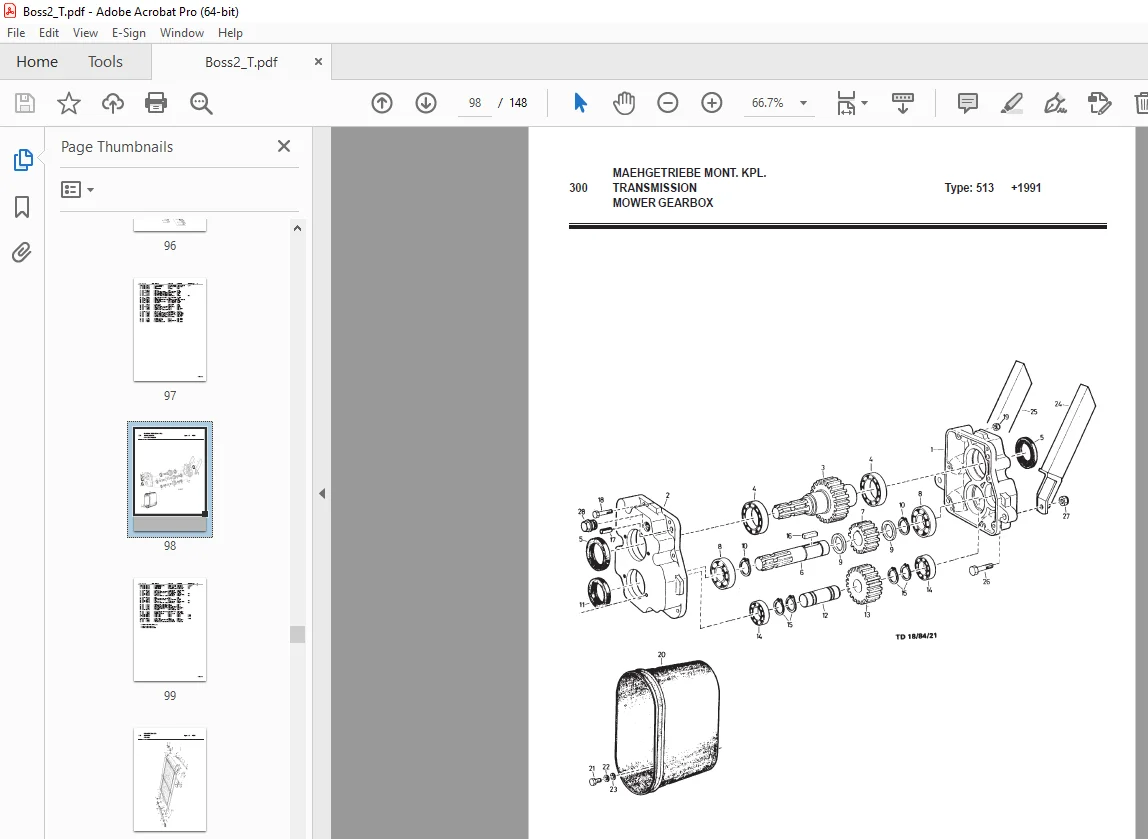Click the 66.7% zoom value field

[767, 103]
